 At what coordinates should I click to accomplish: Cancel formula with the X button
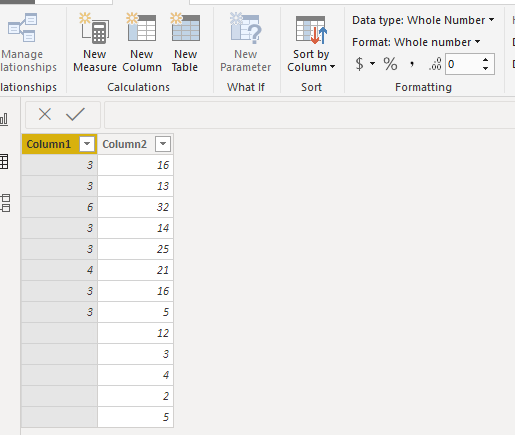45,114
